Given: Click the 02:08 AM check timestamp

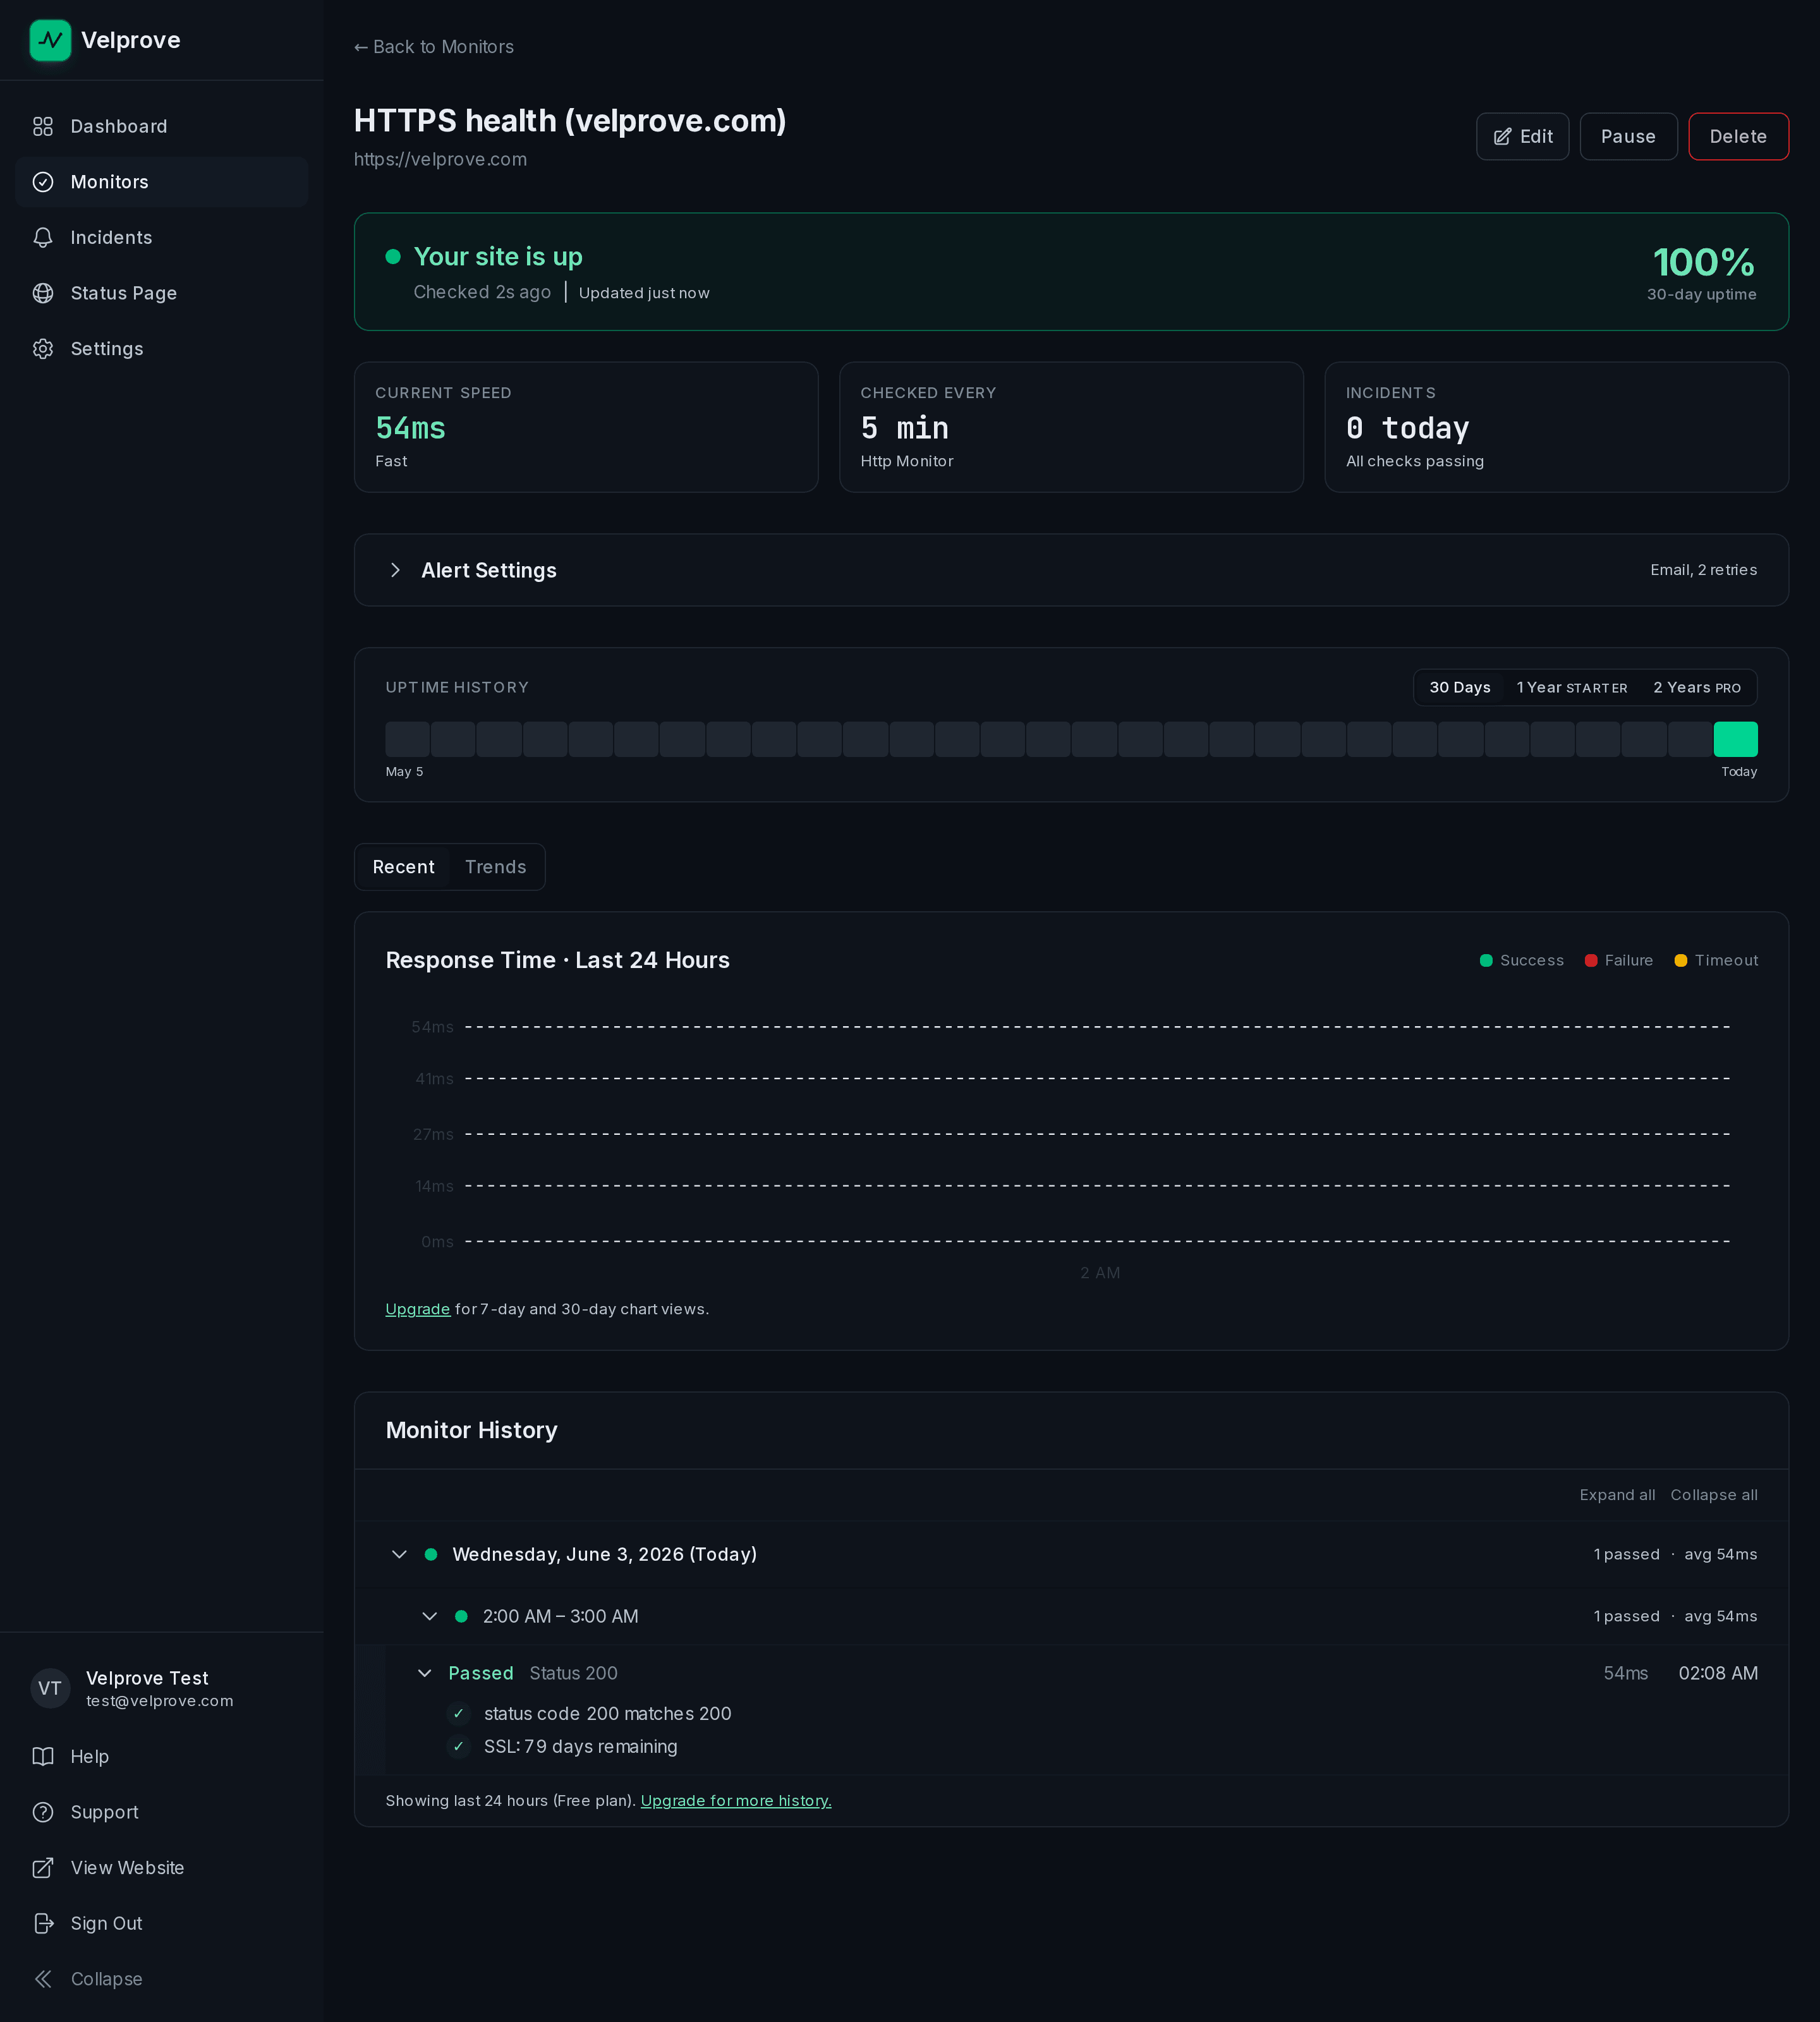Looking at the screenshot, I should pos(1718,1673).
